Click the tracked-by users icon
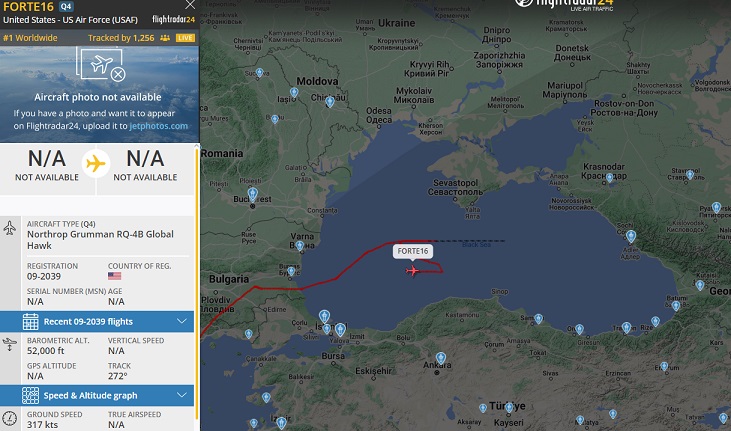The width and height of the screenshot is (731, 431). [x=165, y=38]
